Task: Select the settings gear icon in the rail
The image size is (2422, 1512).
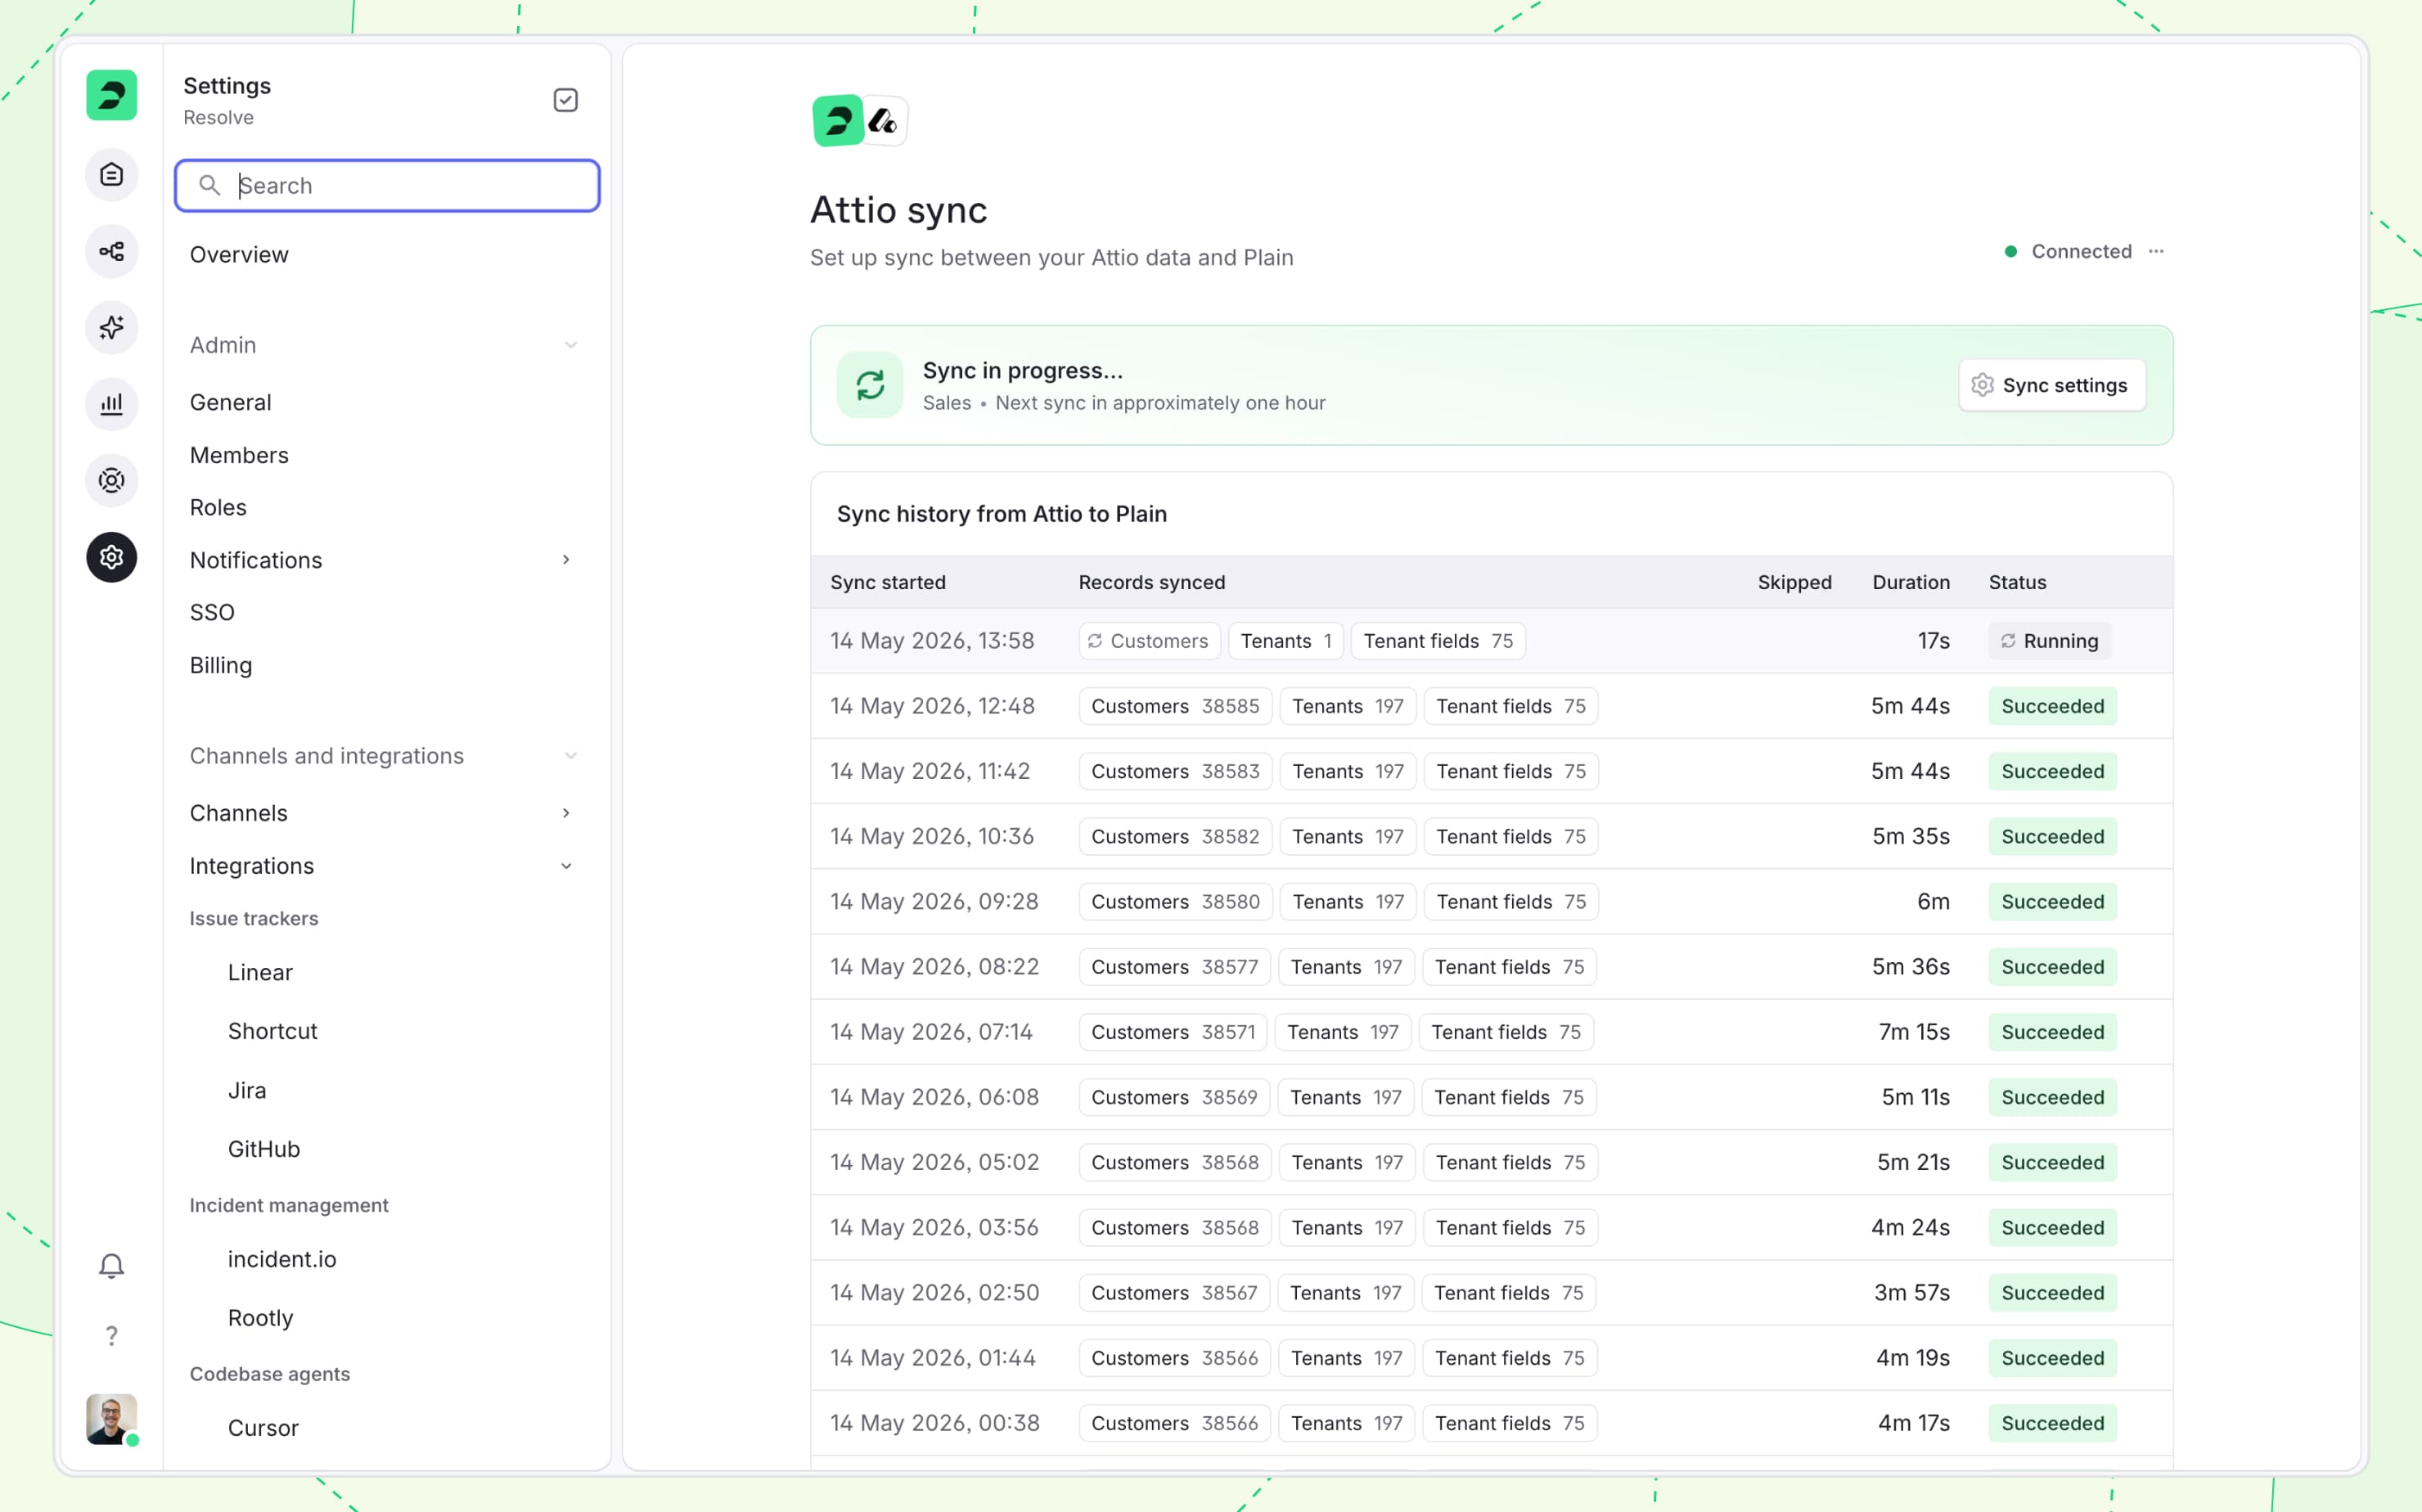Action: pos(111,557)
